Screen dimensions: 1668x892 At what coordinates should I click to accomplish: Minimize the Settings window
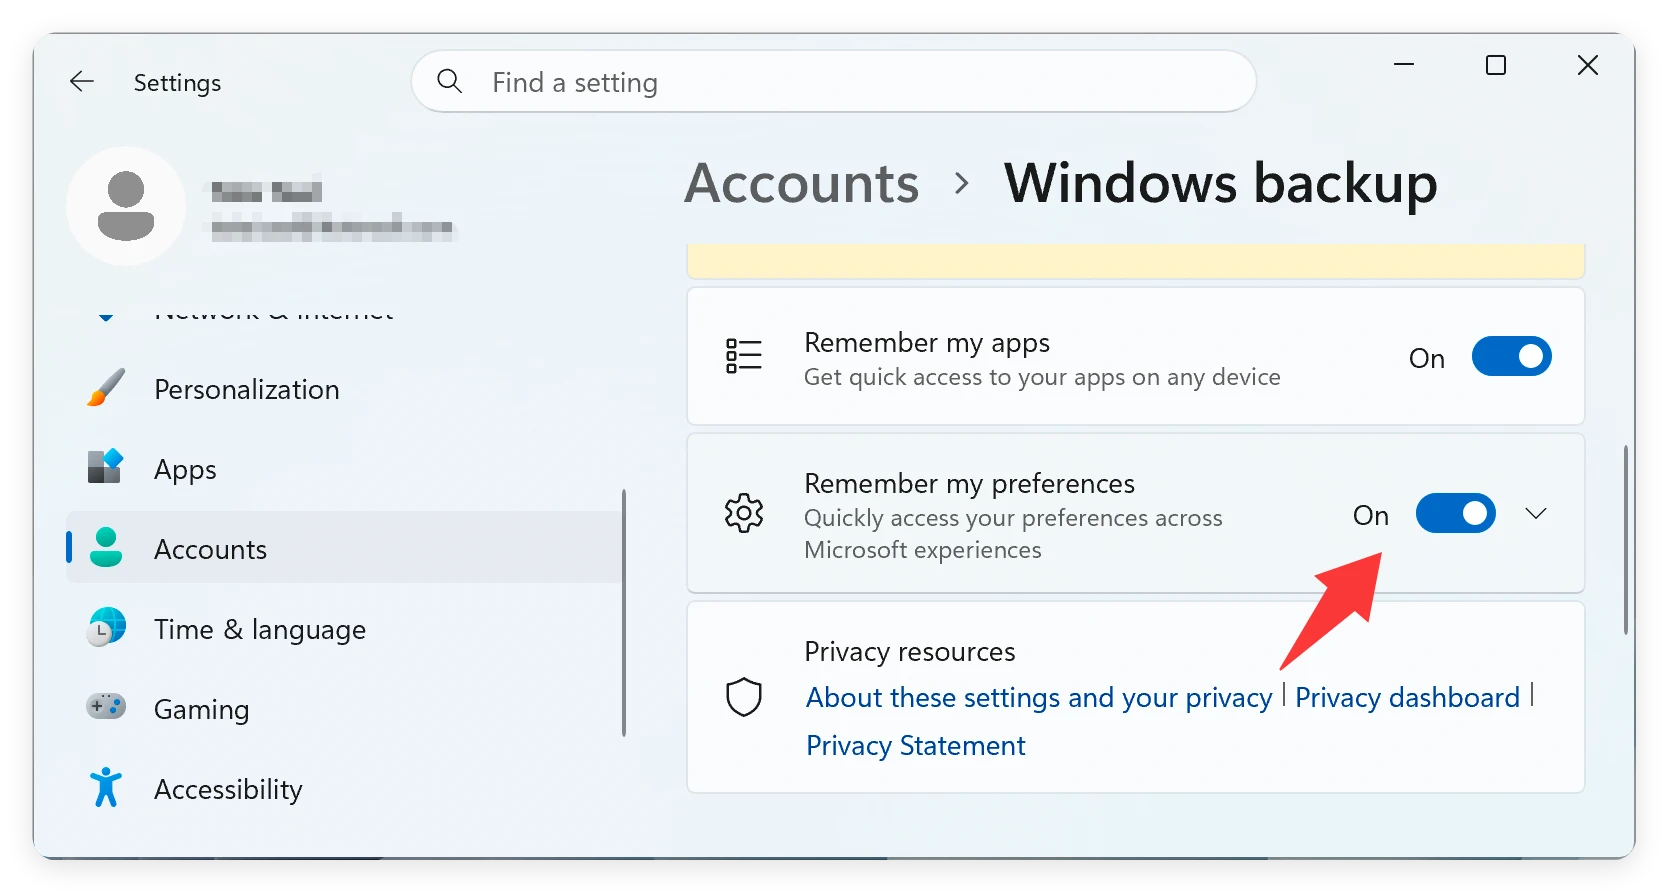(x=1404, y=65)
